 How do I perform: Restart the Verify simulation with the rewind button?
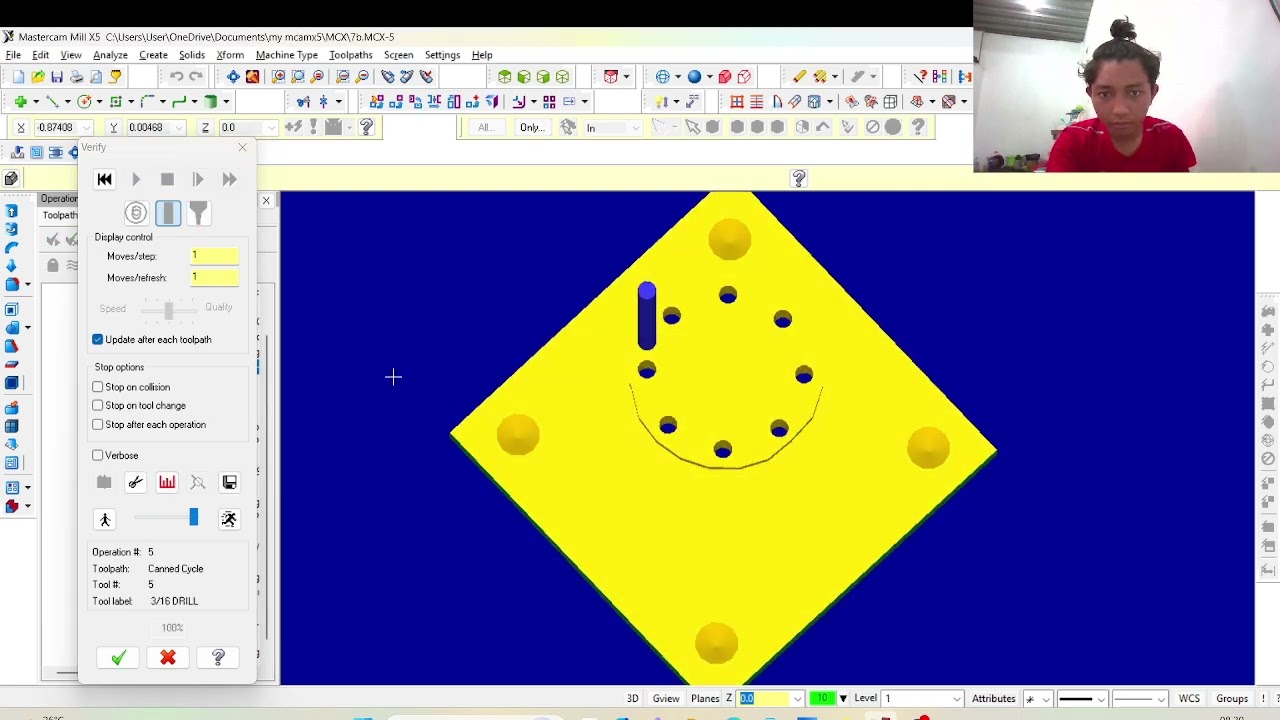104,179
